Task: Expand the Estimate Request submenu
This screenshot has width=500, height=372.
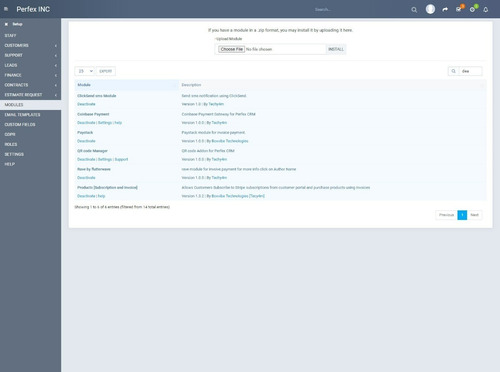Action: tap(30, 95)
